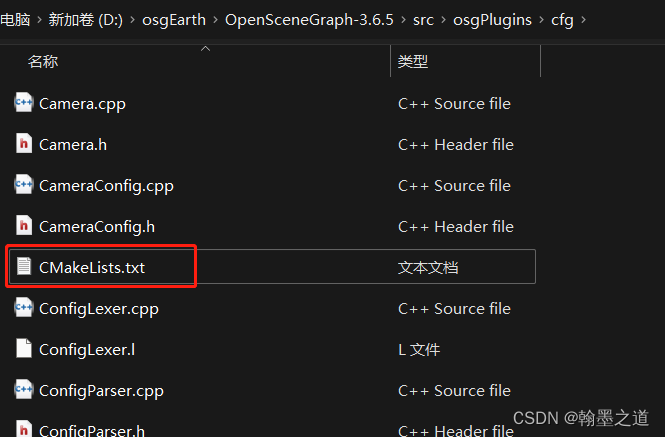
Task: Click the CameraConfig.cpp file icon
Action: pos(23,185)
